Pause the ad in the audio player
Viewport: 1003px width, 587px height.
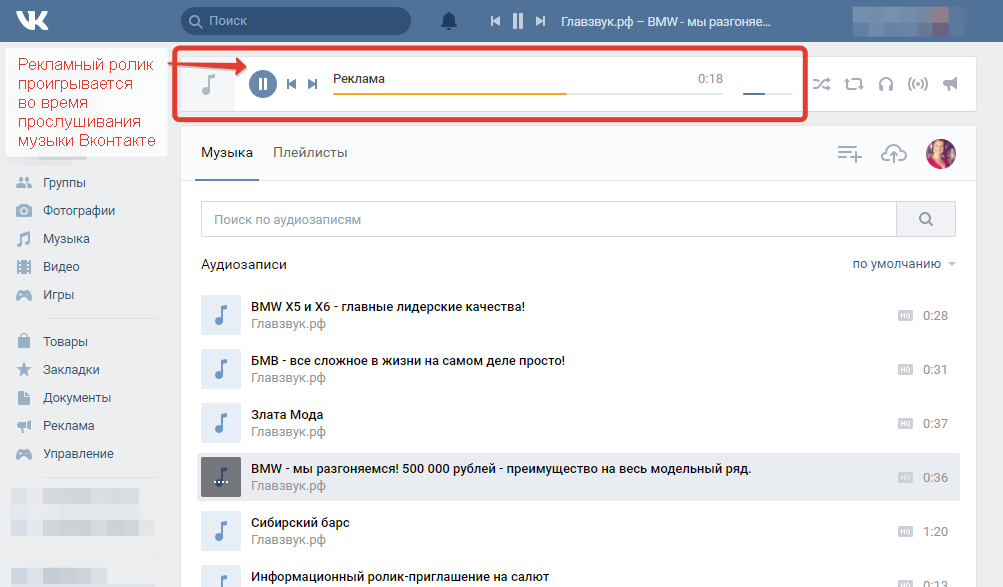262,84
